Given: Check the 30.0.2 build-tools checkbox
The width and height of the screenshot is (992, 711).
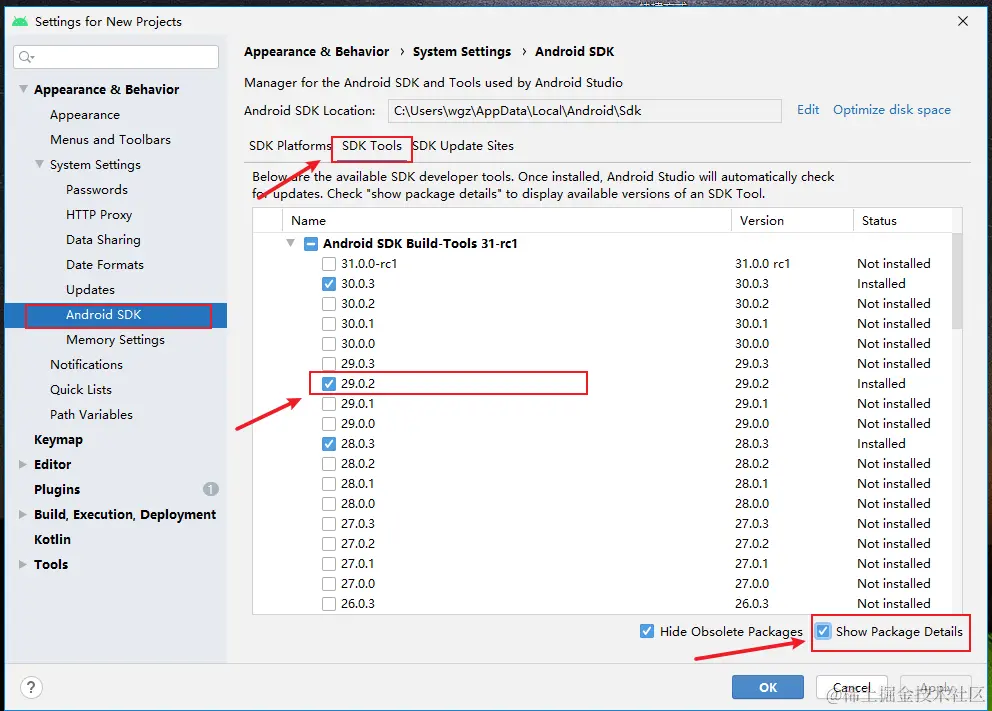Looking at the screenshot, I should [x=329, y=304].
